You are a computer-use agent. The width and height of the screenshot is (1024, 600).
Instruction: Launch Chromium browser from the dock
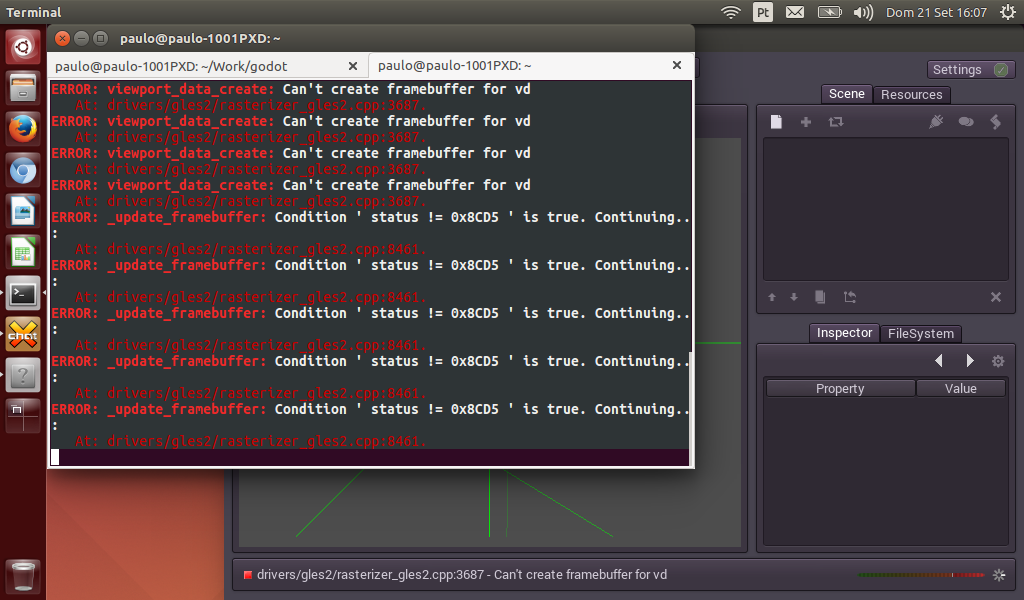click(23, 170)
